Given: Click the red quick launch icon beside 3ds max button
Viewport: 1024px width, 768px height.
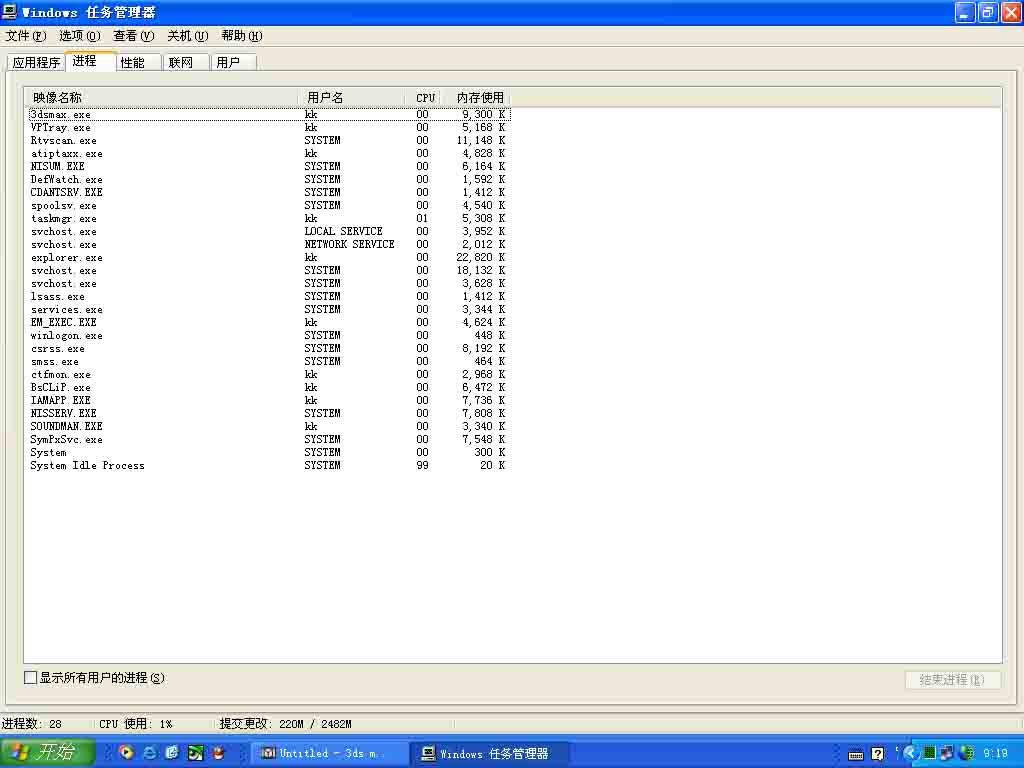Looking at the screenshot, I should [218, 753].
